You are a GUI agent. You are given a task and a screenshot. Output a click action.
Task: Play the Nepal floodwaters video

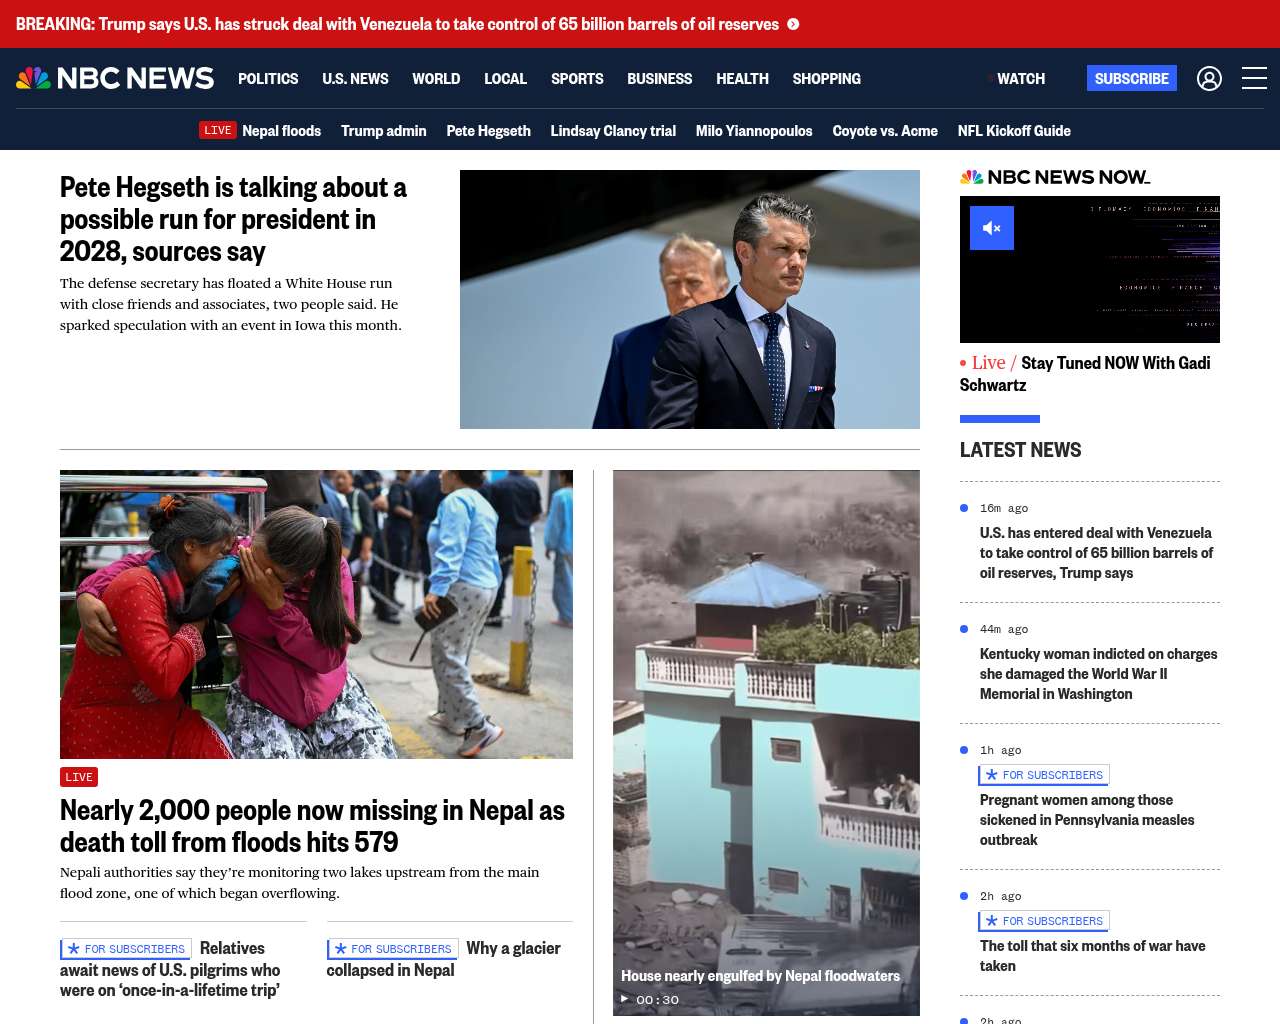tap(625, 999)
